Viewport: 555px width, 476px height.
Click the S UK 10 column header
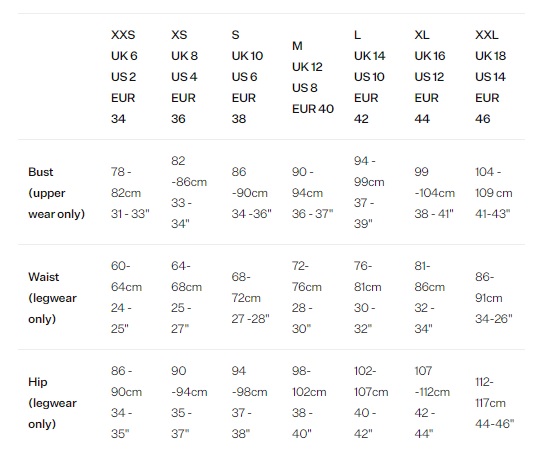click(x=247, y=77)
